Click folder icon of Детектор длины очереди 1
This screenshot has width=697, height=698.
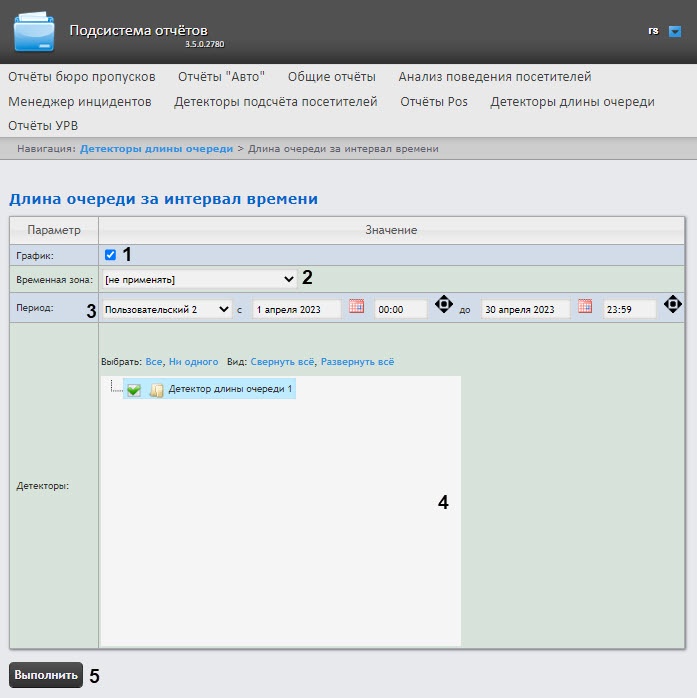point(156,390)
